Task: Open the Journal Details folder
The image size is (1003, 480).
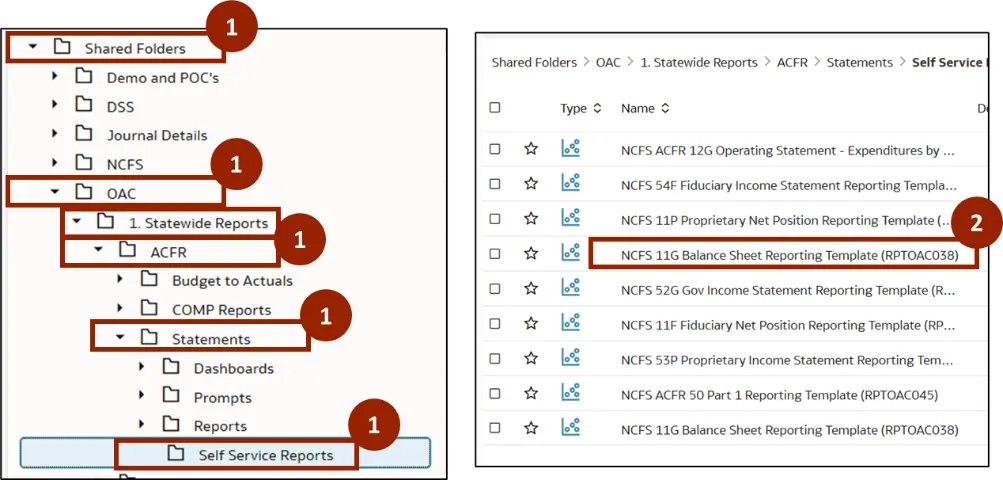Action: tap(157, 135)
